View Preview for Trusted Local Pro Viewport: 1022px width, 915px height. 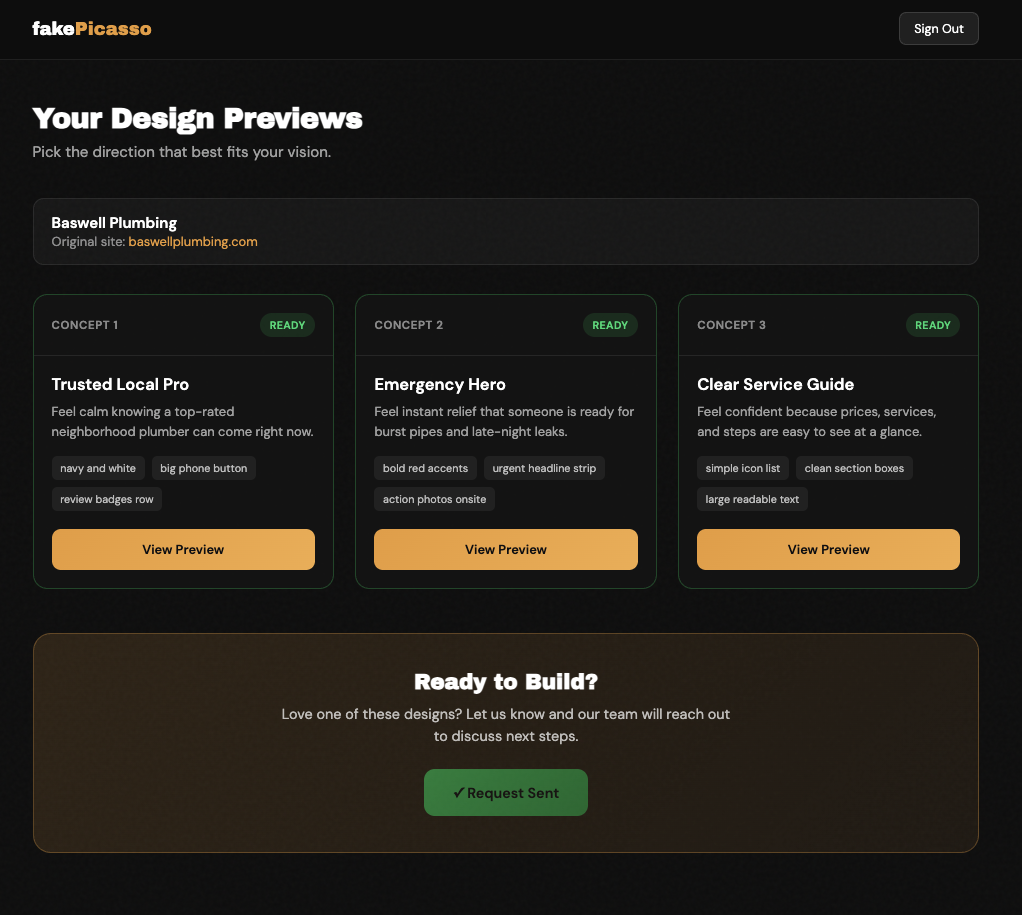(183, 549)
